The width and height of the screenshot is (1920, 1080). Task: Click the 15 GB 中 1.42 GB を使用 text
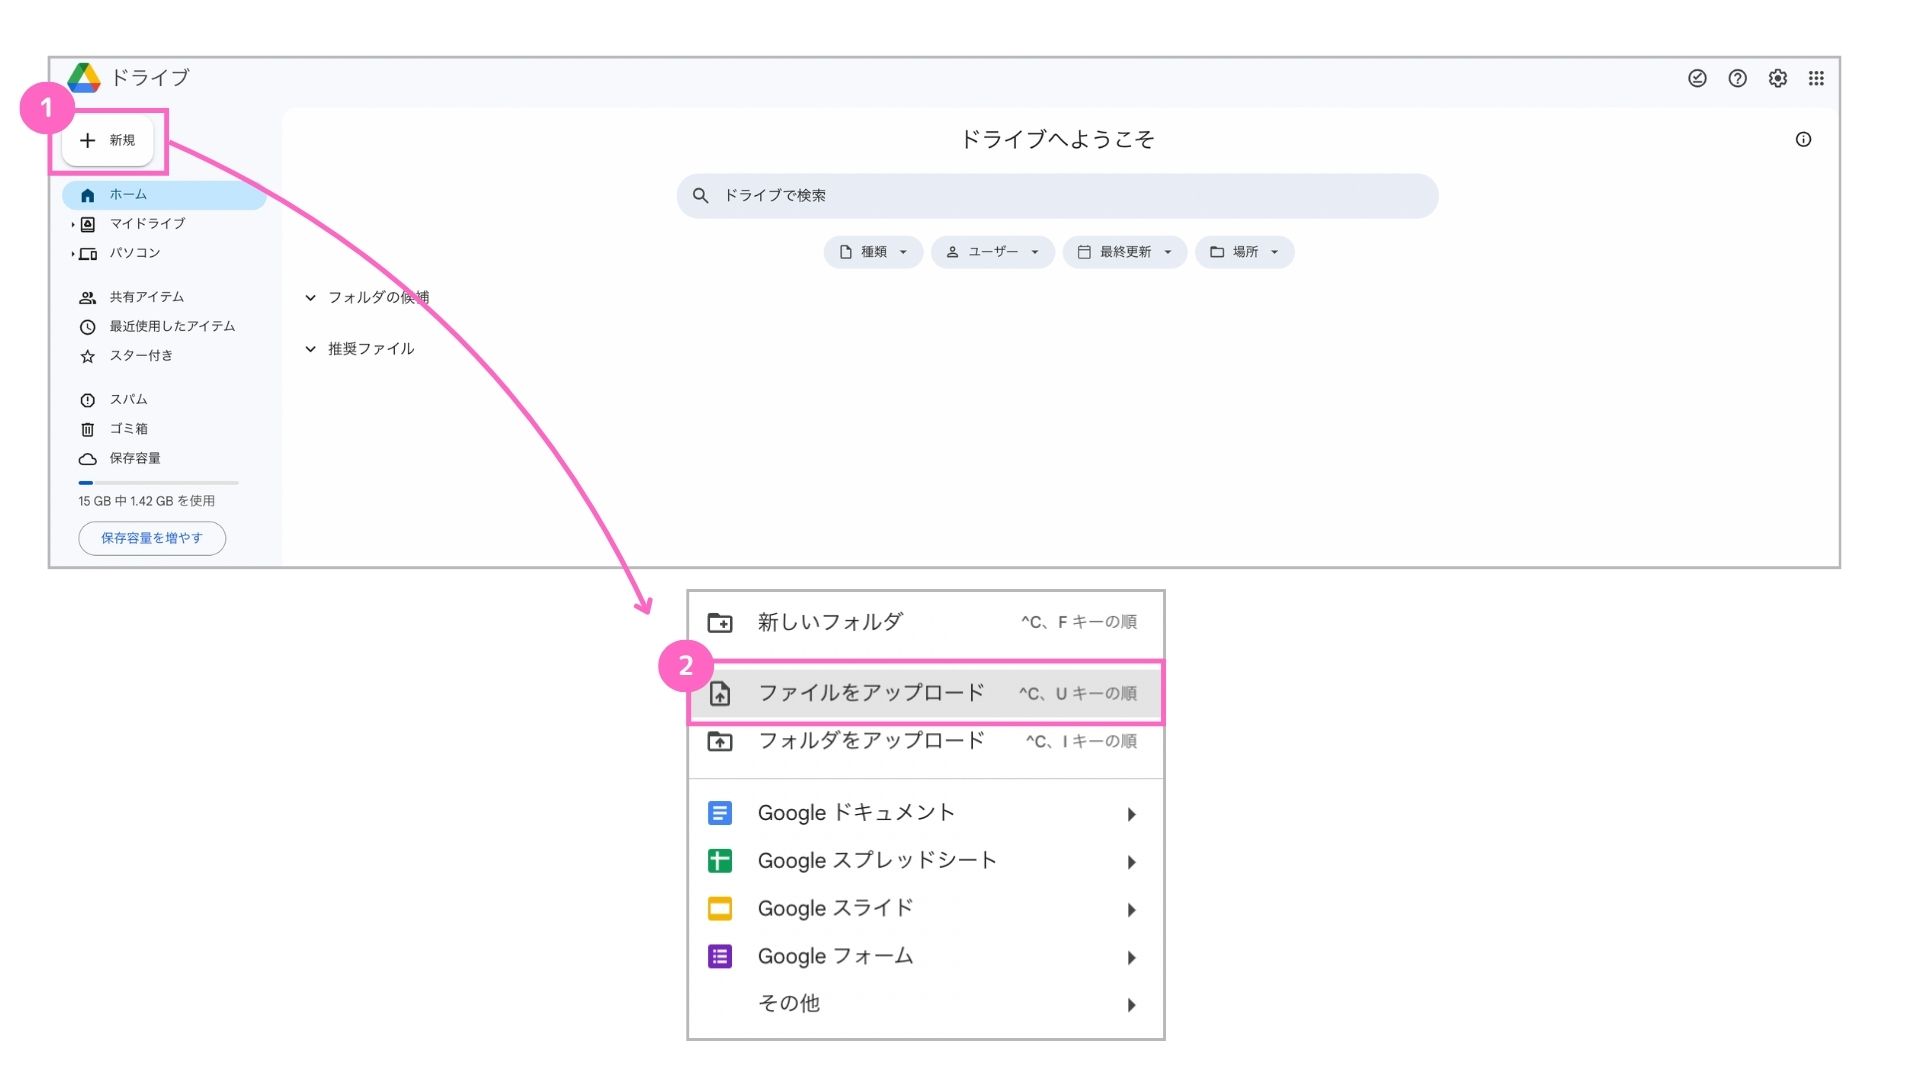click(x=146, y=501)
